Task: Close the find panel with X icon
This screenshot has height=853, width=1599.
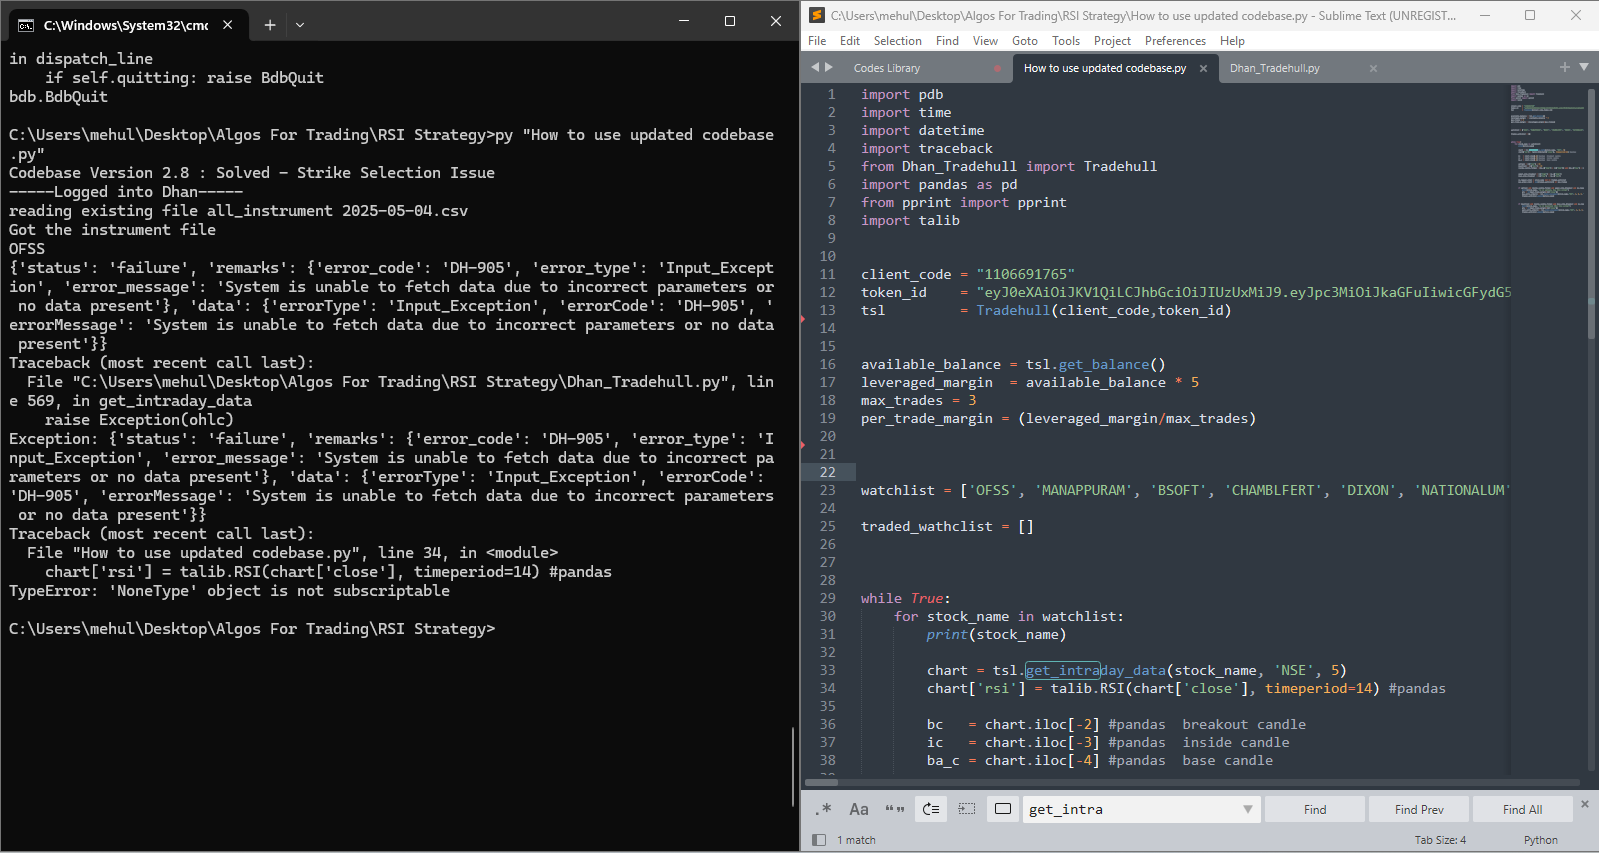Action: pos(1584,803)
